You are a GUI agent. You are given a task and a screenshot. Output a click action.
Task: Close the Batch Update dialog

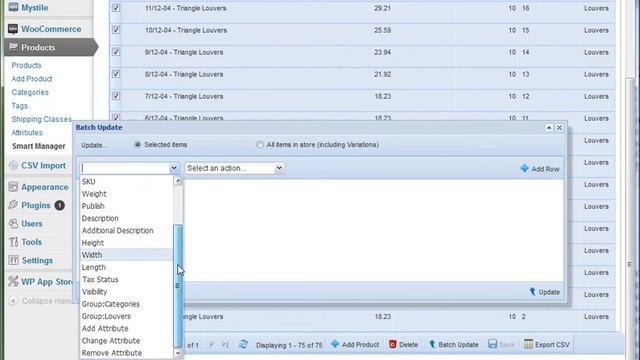point(559,128)
